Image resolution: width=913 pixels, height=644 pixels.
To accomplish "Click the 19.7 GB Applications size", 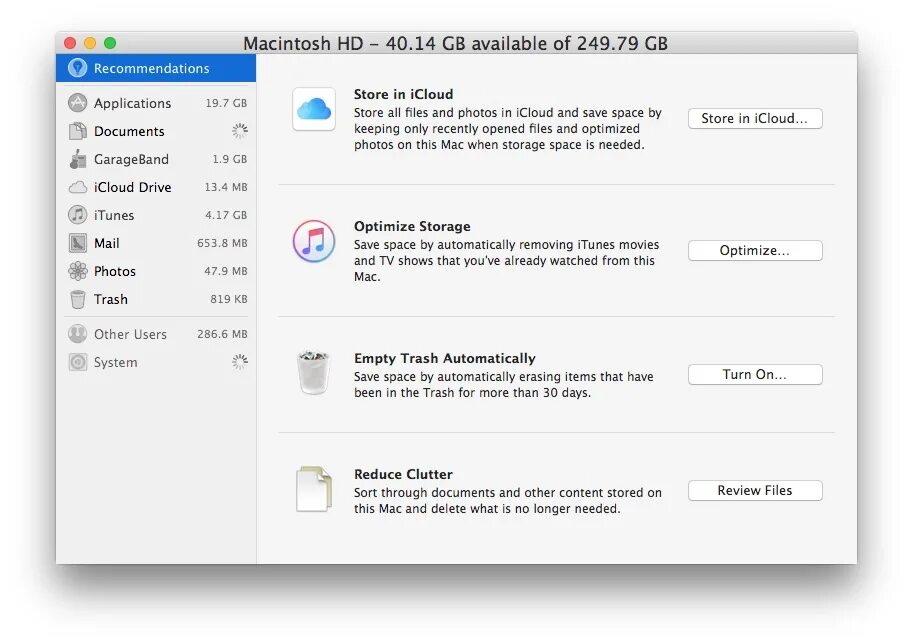I will click(226, 103).
